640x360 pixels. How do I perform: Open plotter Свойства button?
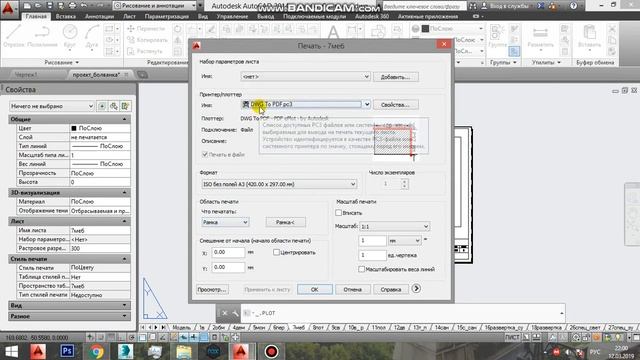click(x=395, y=104)
